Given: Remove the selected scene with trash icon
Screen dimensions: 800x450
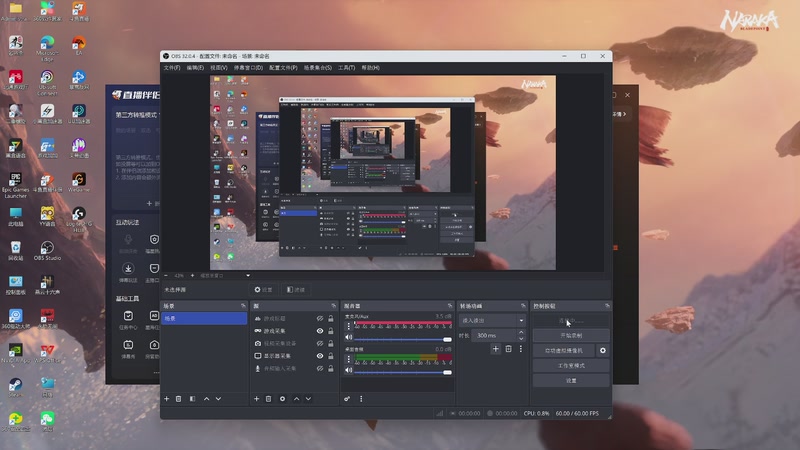Looking at the screenshot, I should [x=179, y=398].
